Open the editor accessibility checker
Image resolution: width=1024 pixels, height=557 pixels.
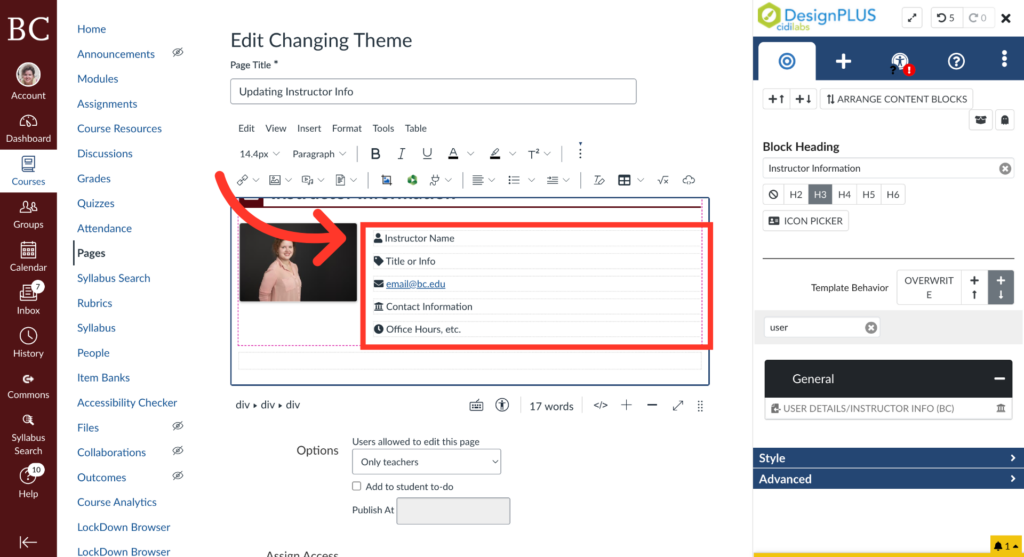tap(502, 406)
